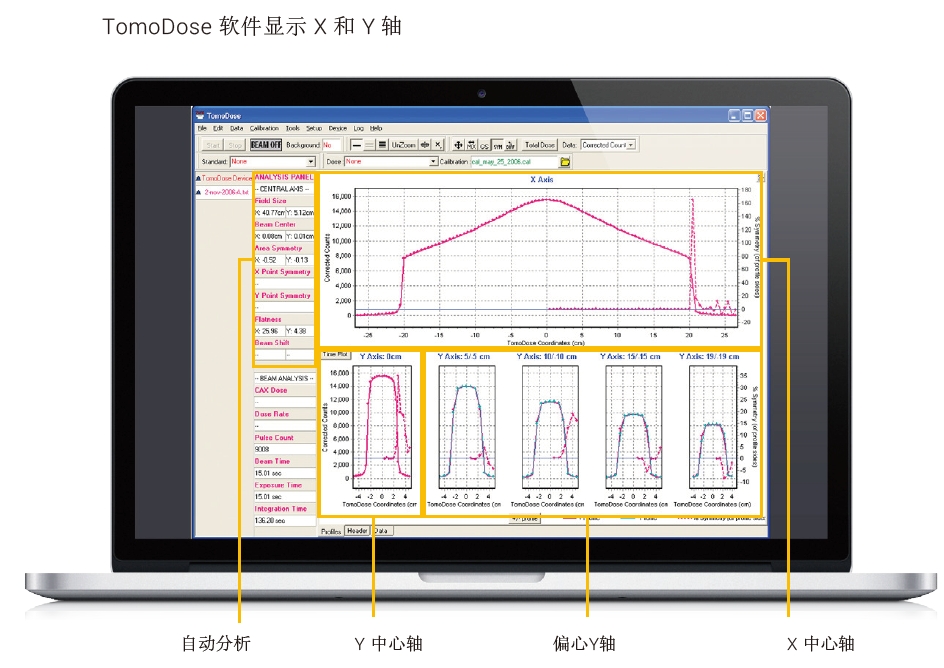Click the CS toolbar icon

484,145
